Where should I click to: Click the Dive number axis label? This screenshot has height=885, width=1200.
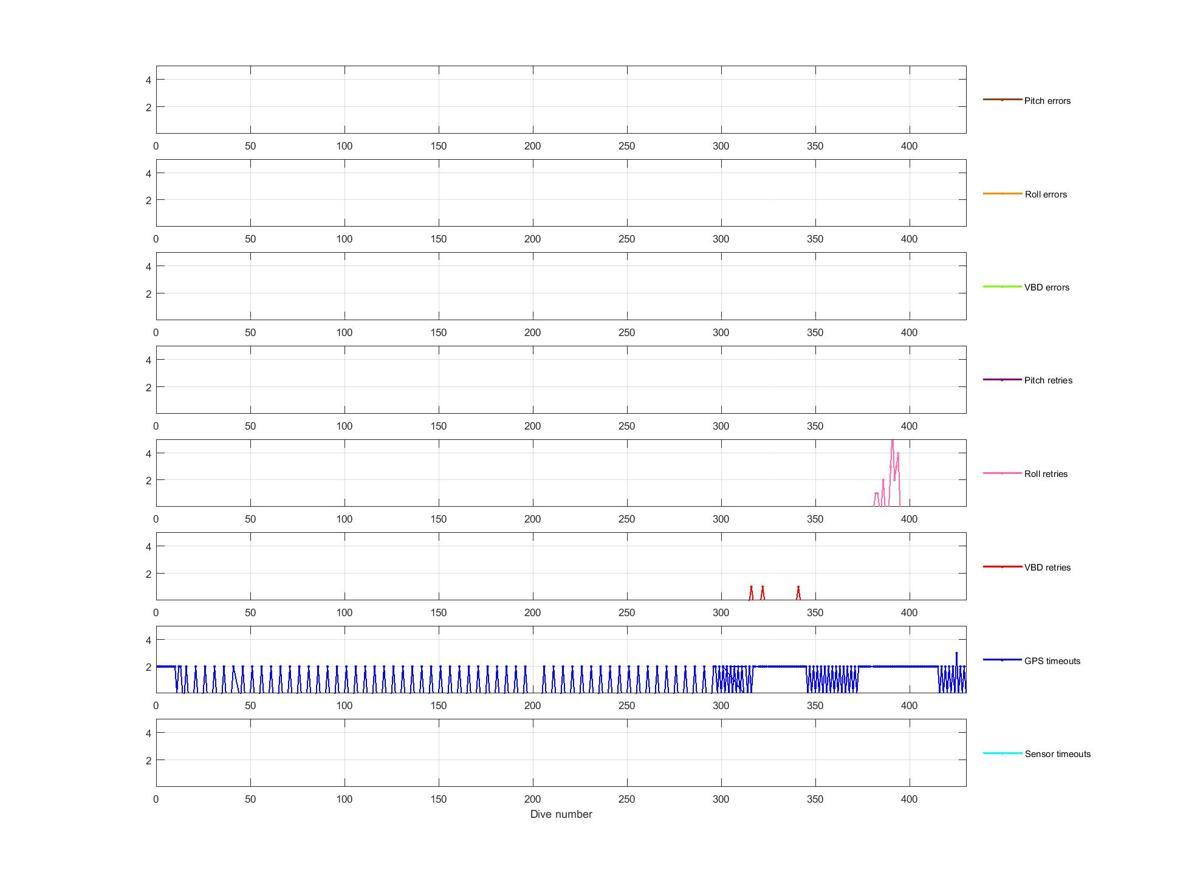561,814
